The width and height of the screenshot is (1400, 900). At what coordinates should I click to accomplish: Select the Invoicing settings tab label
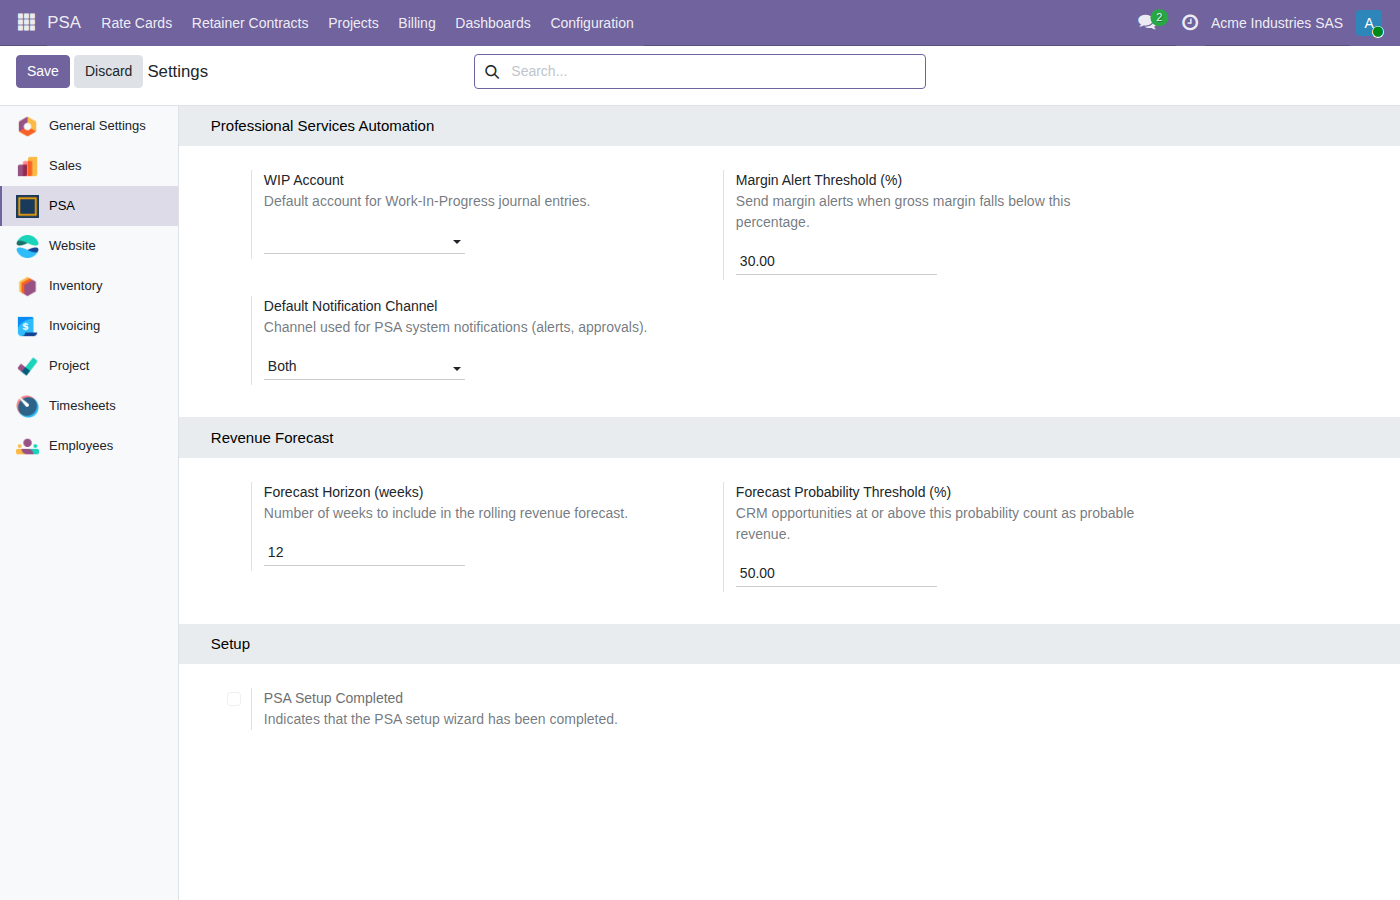pos(74,326)
